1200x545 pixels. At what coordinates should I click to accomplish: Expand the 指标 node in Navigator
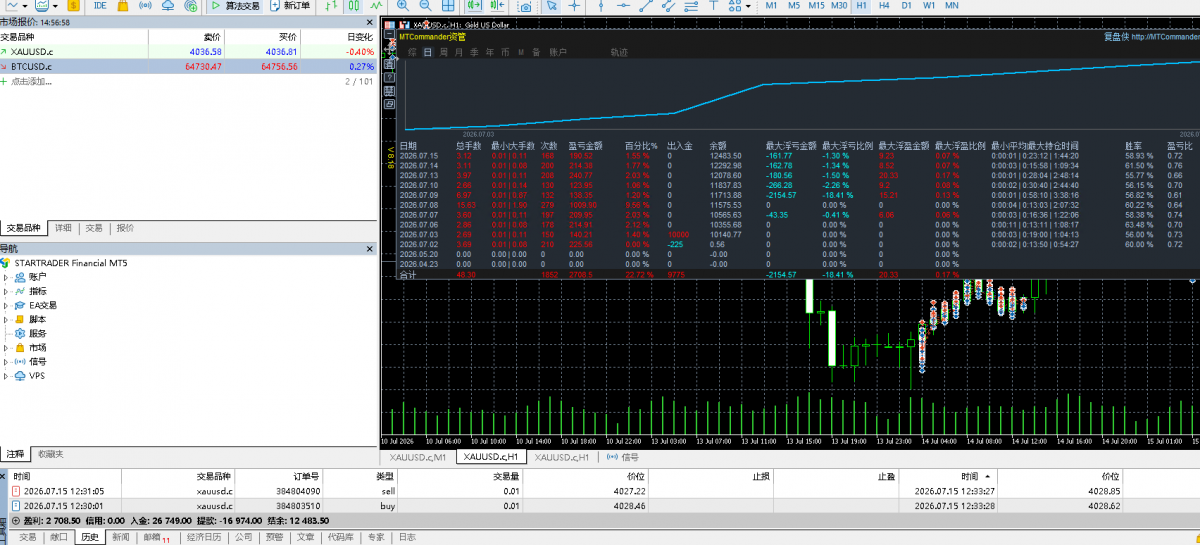6,290
